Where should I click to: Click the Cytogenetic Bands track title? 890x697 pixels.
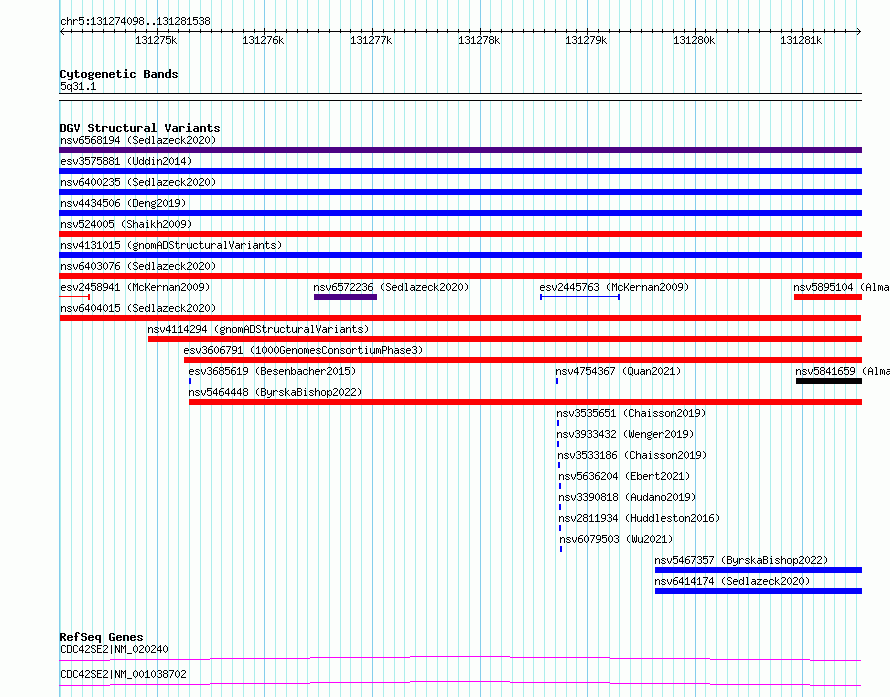(x=119, y=74)
